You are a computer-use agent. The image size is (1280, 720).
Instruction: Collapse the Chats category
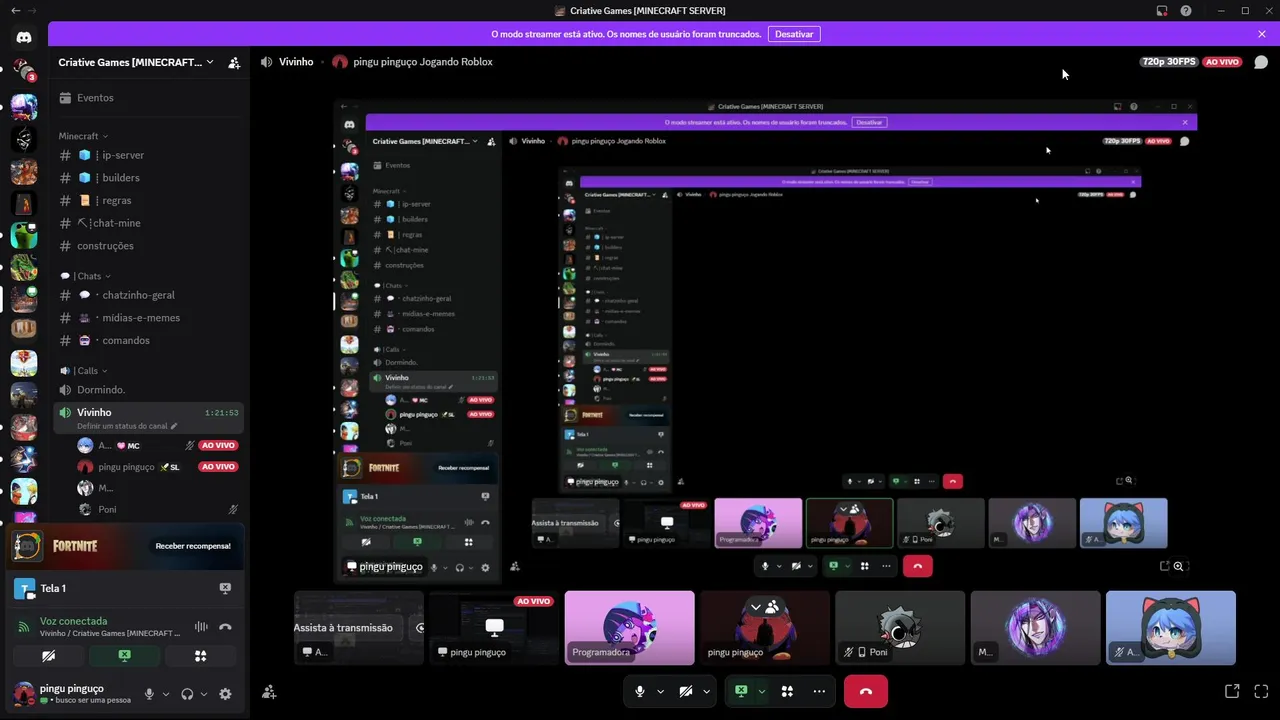85,276
